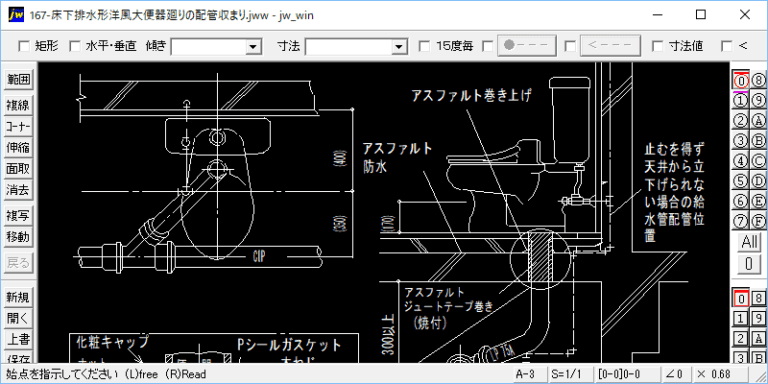This screenshot has height=384, width=768.
Task: Click into the 寸法 input field
Action: coord(349,47)
